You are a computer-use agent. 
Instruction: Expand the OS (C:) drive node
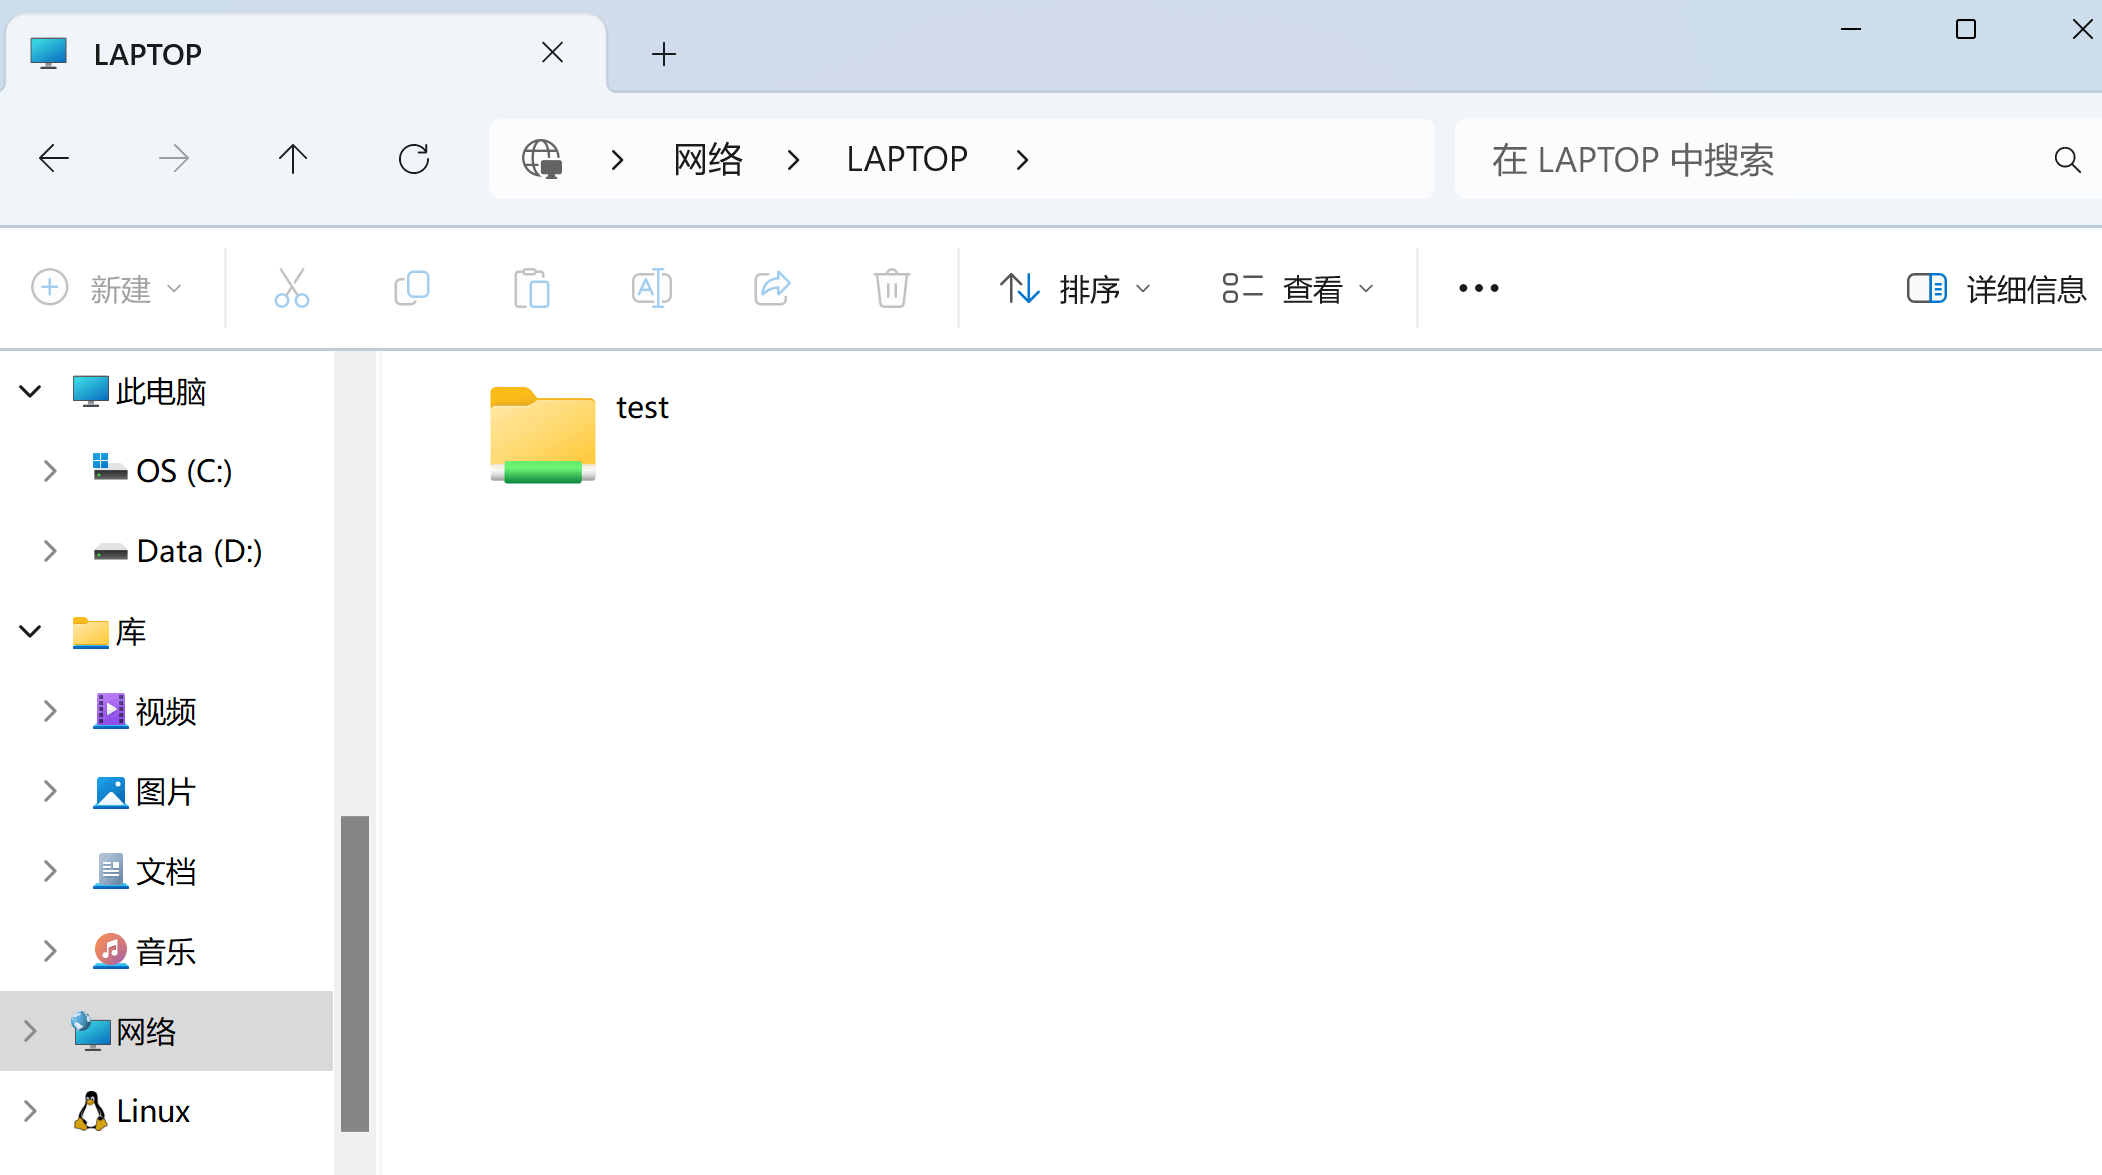pos(50,470)
